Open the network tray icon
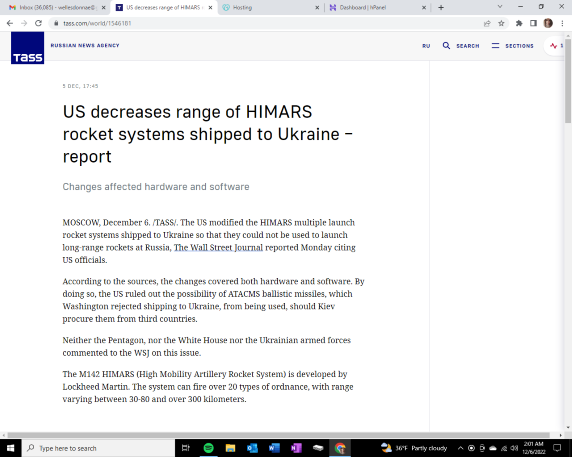 pyautogui.click(x=504, y=448)
